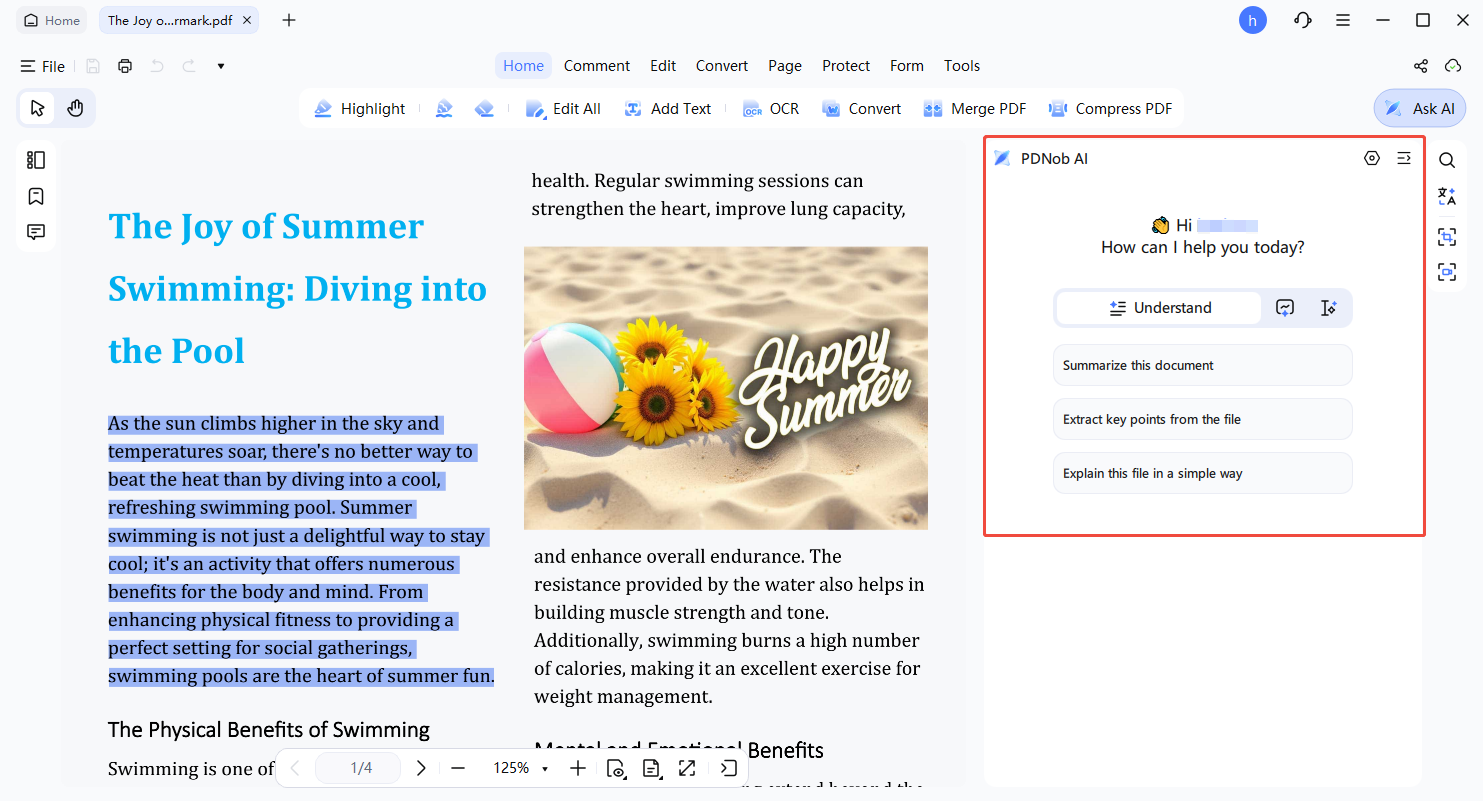Switch to the Understand mode
Viewport: 1483px width, 801px height.
click(1157, 307)
